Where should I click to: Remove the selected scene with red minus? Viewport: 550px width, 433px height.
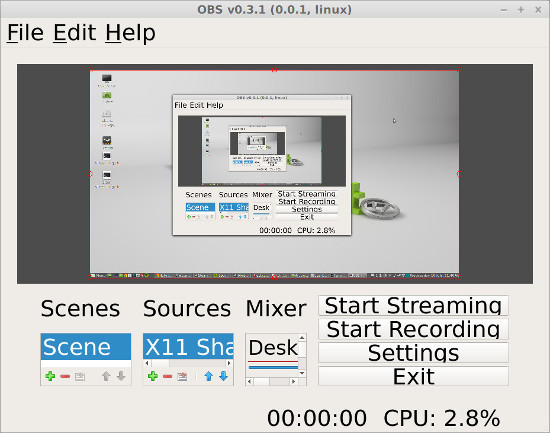[x=65, y=377]
